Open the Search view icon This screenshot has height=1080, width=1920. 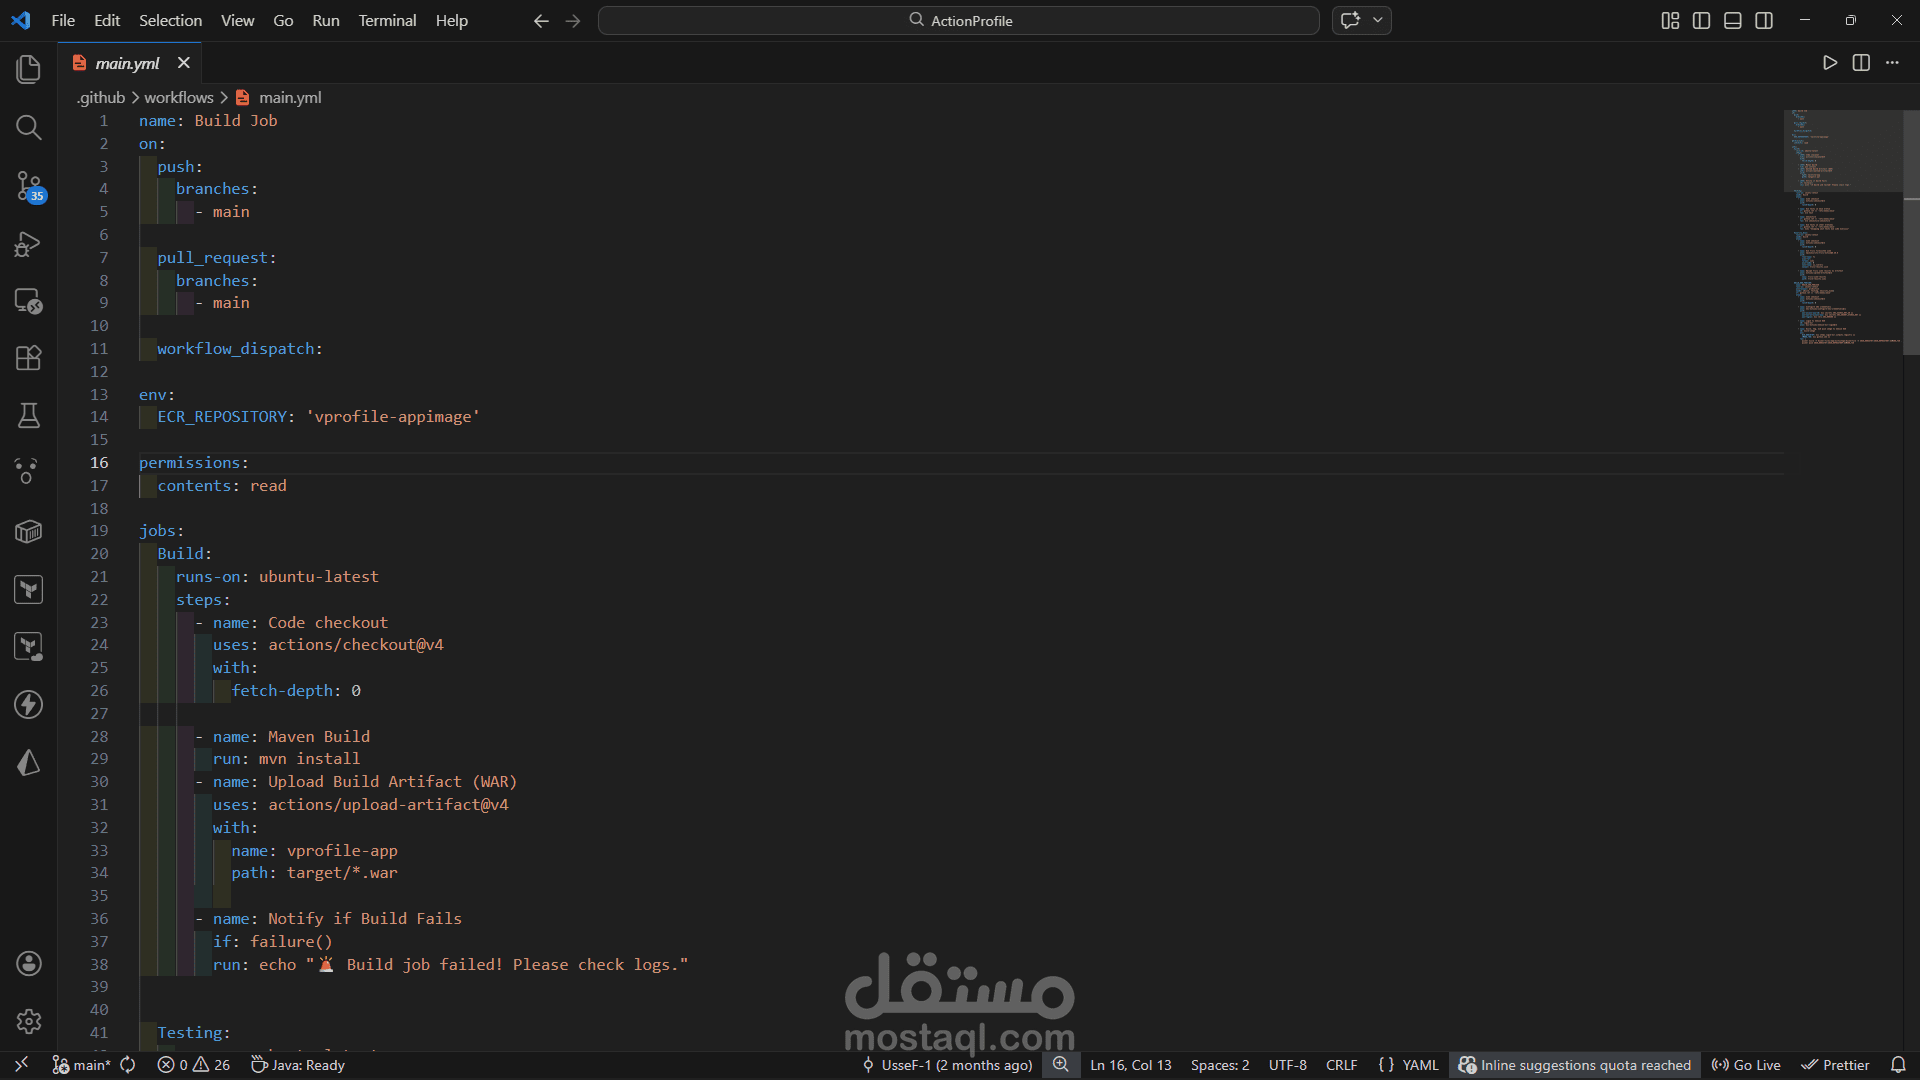coord(28,127)
